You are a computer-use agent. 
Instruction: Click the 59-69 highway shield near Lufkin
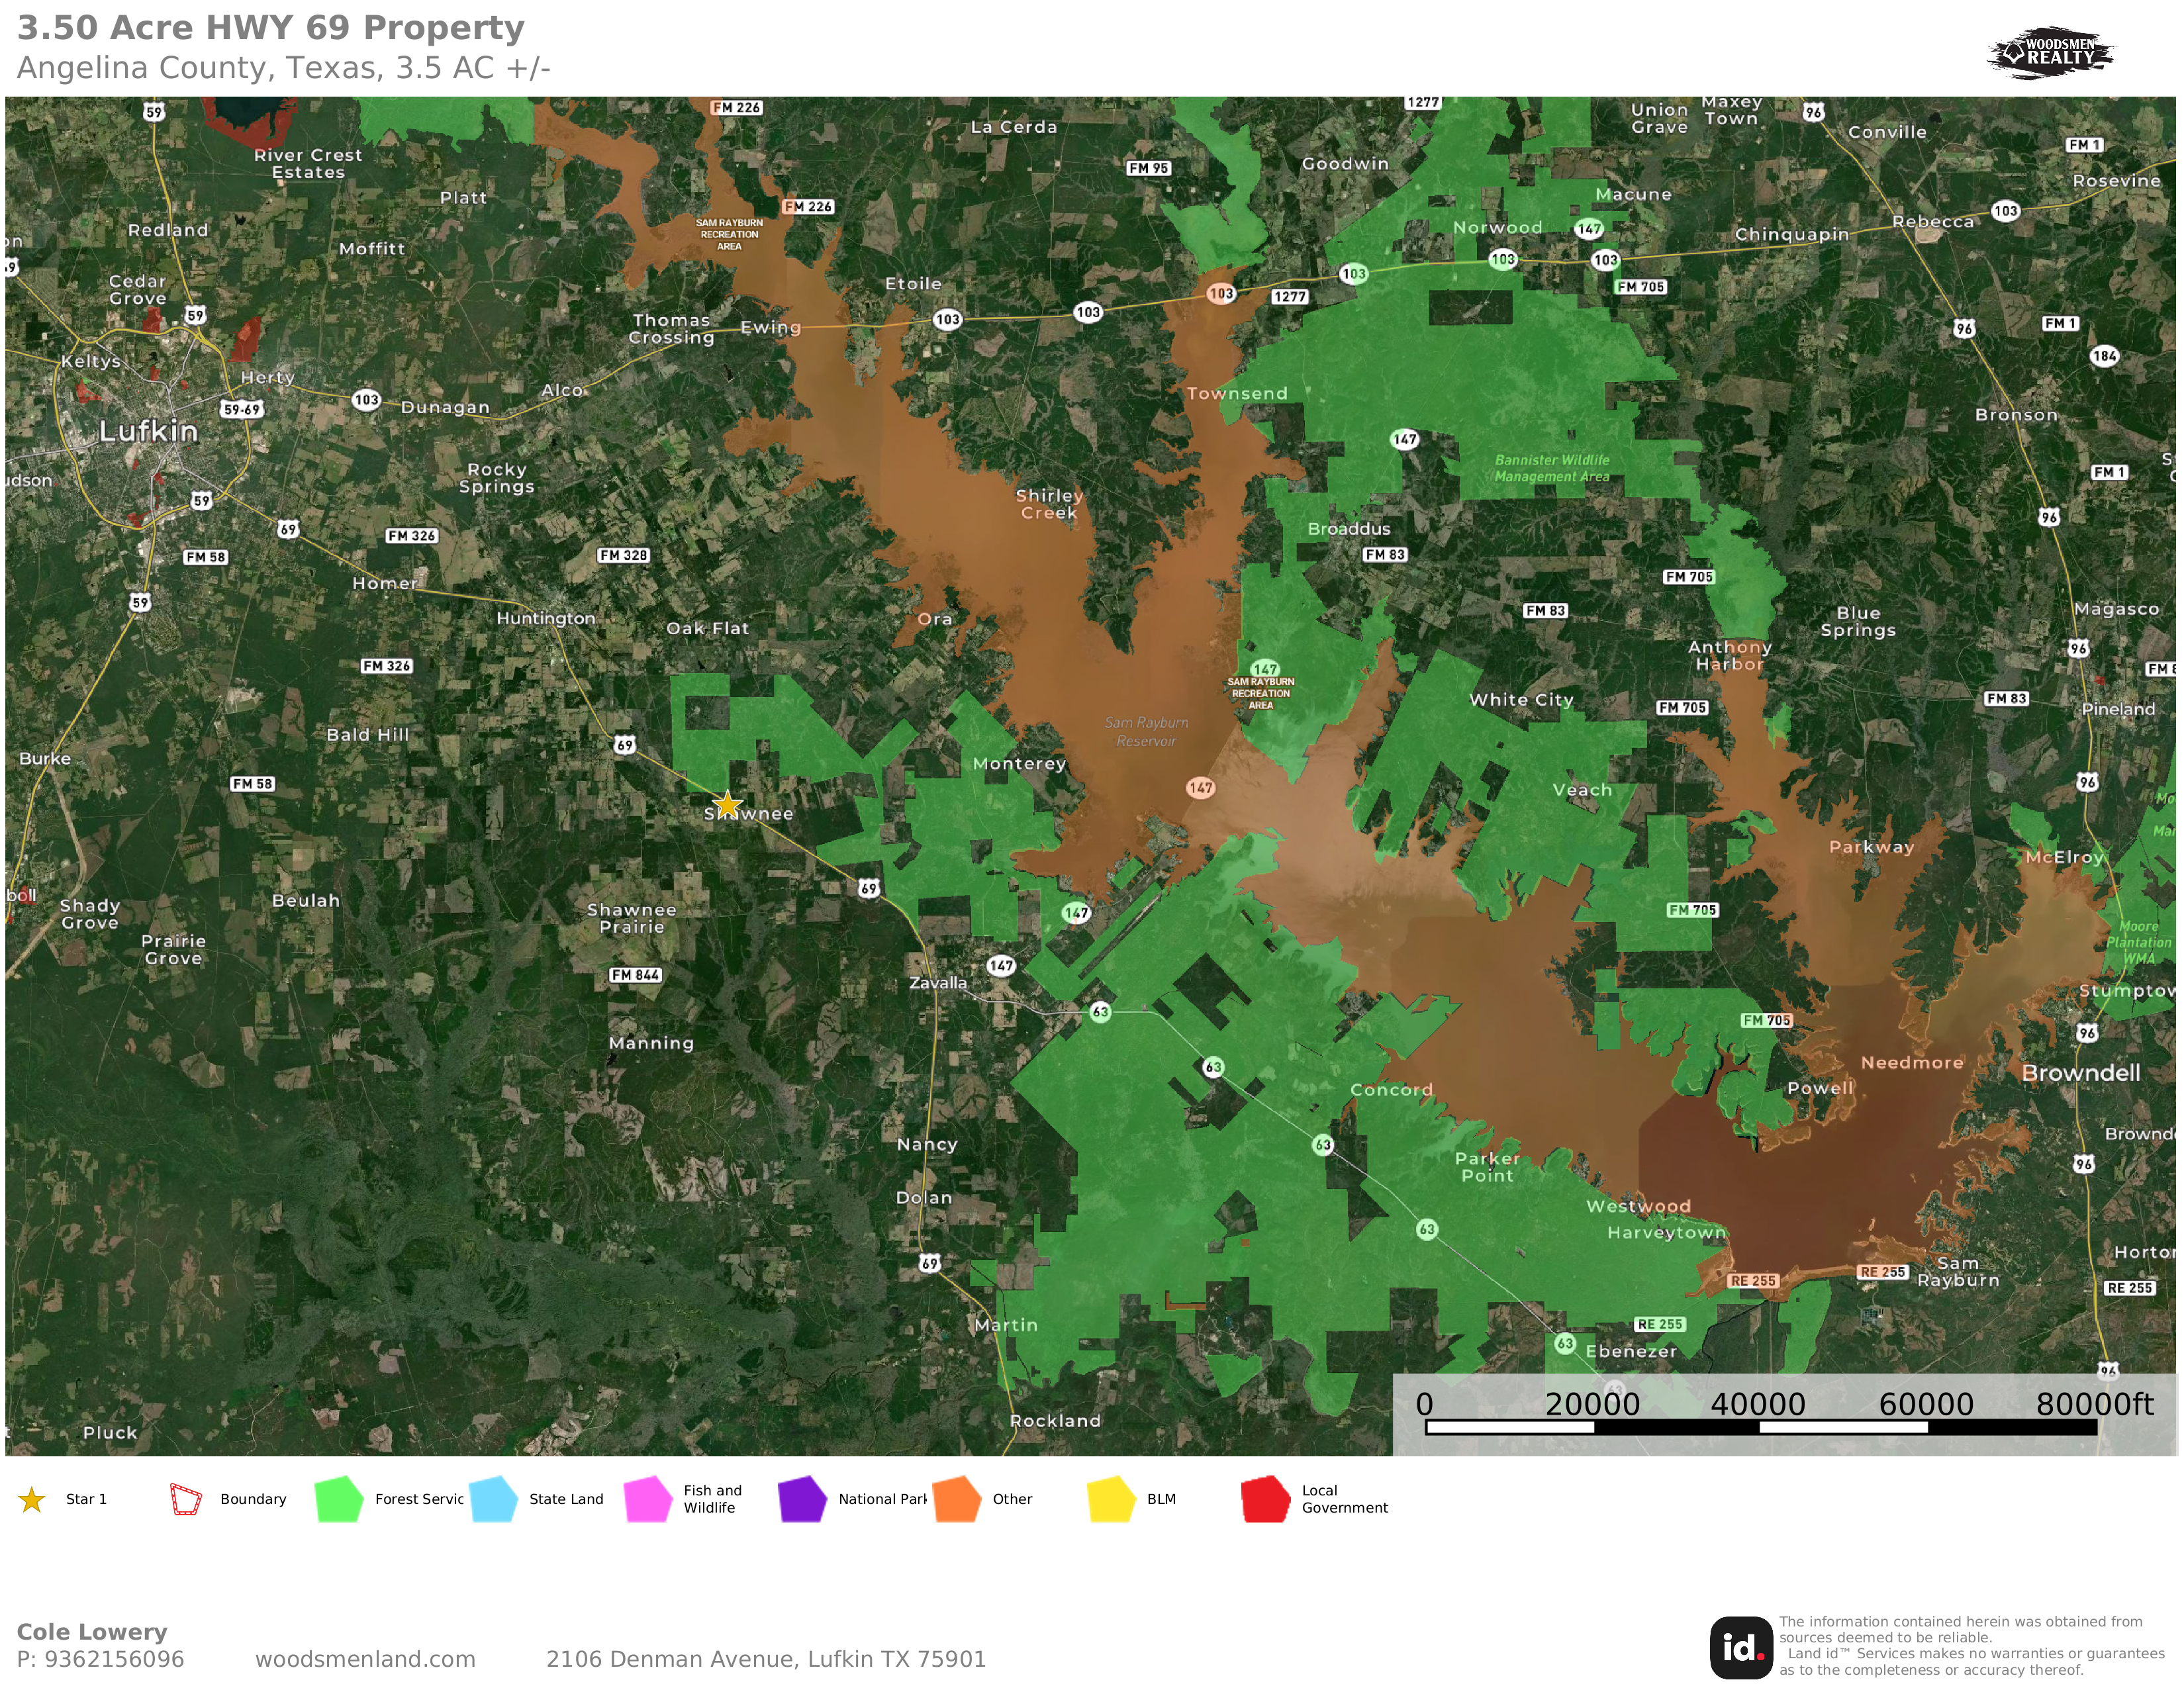241,409
